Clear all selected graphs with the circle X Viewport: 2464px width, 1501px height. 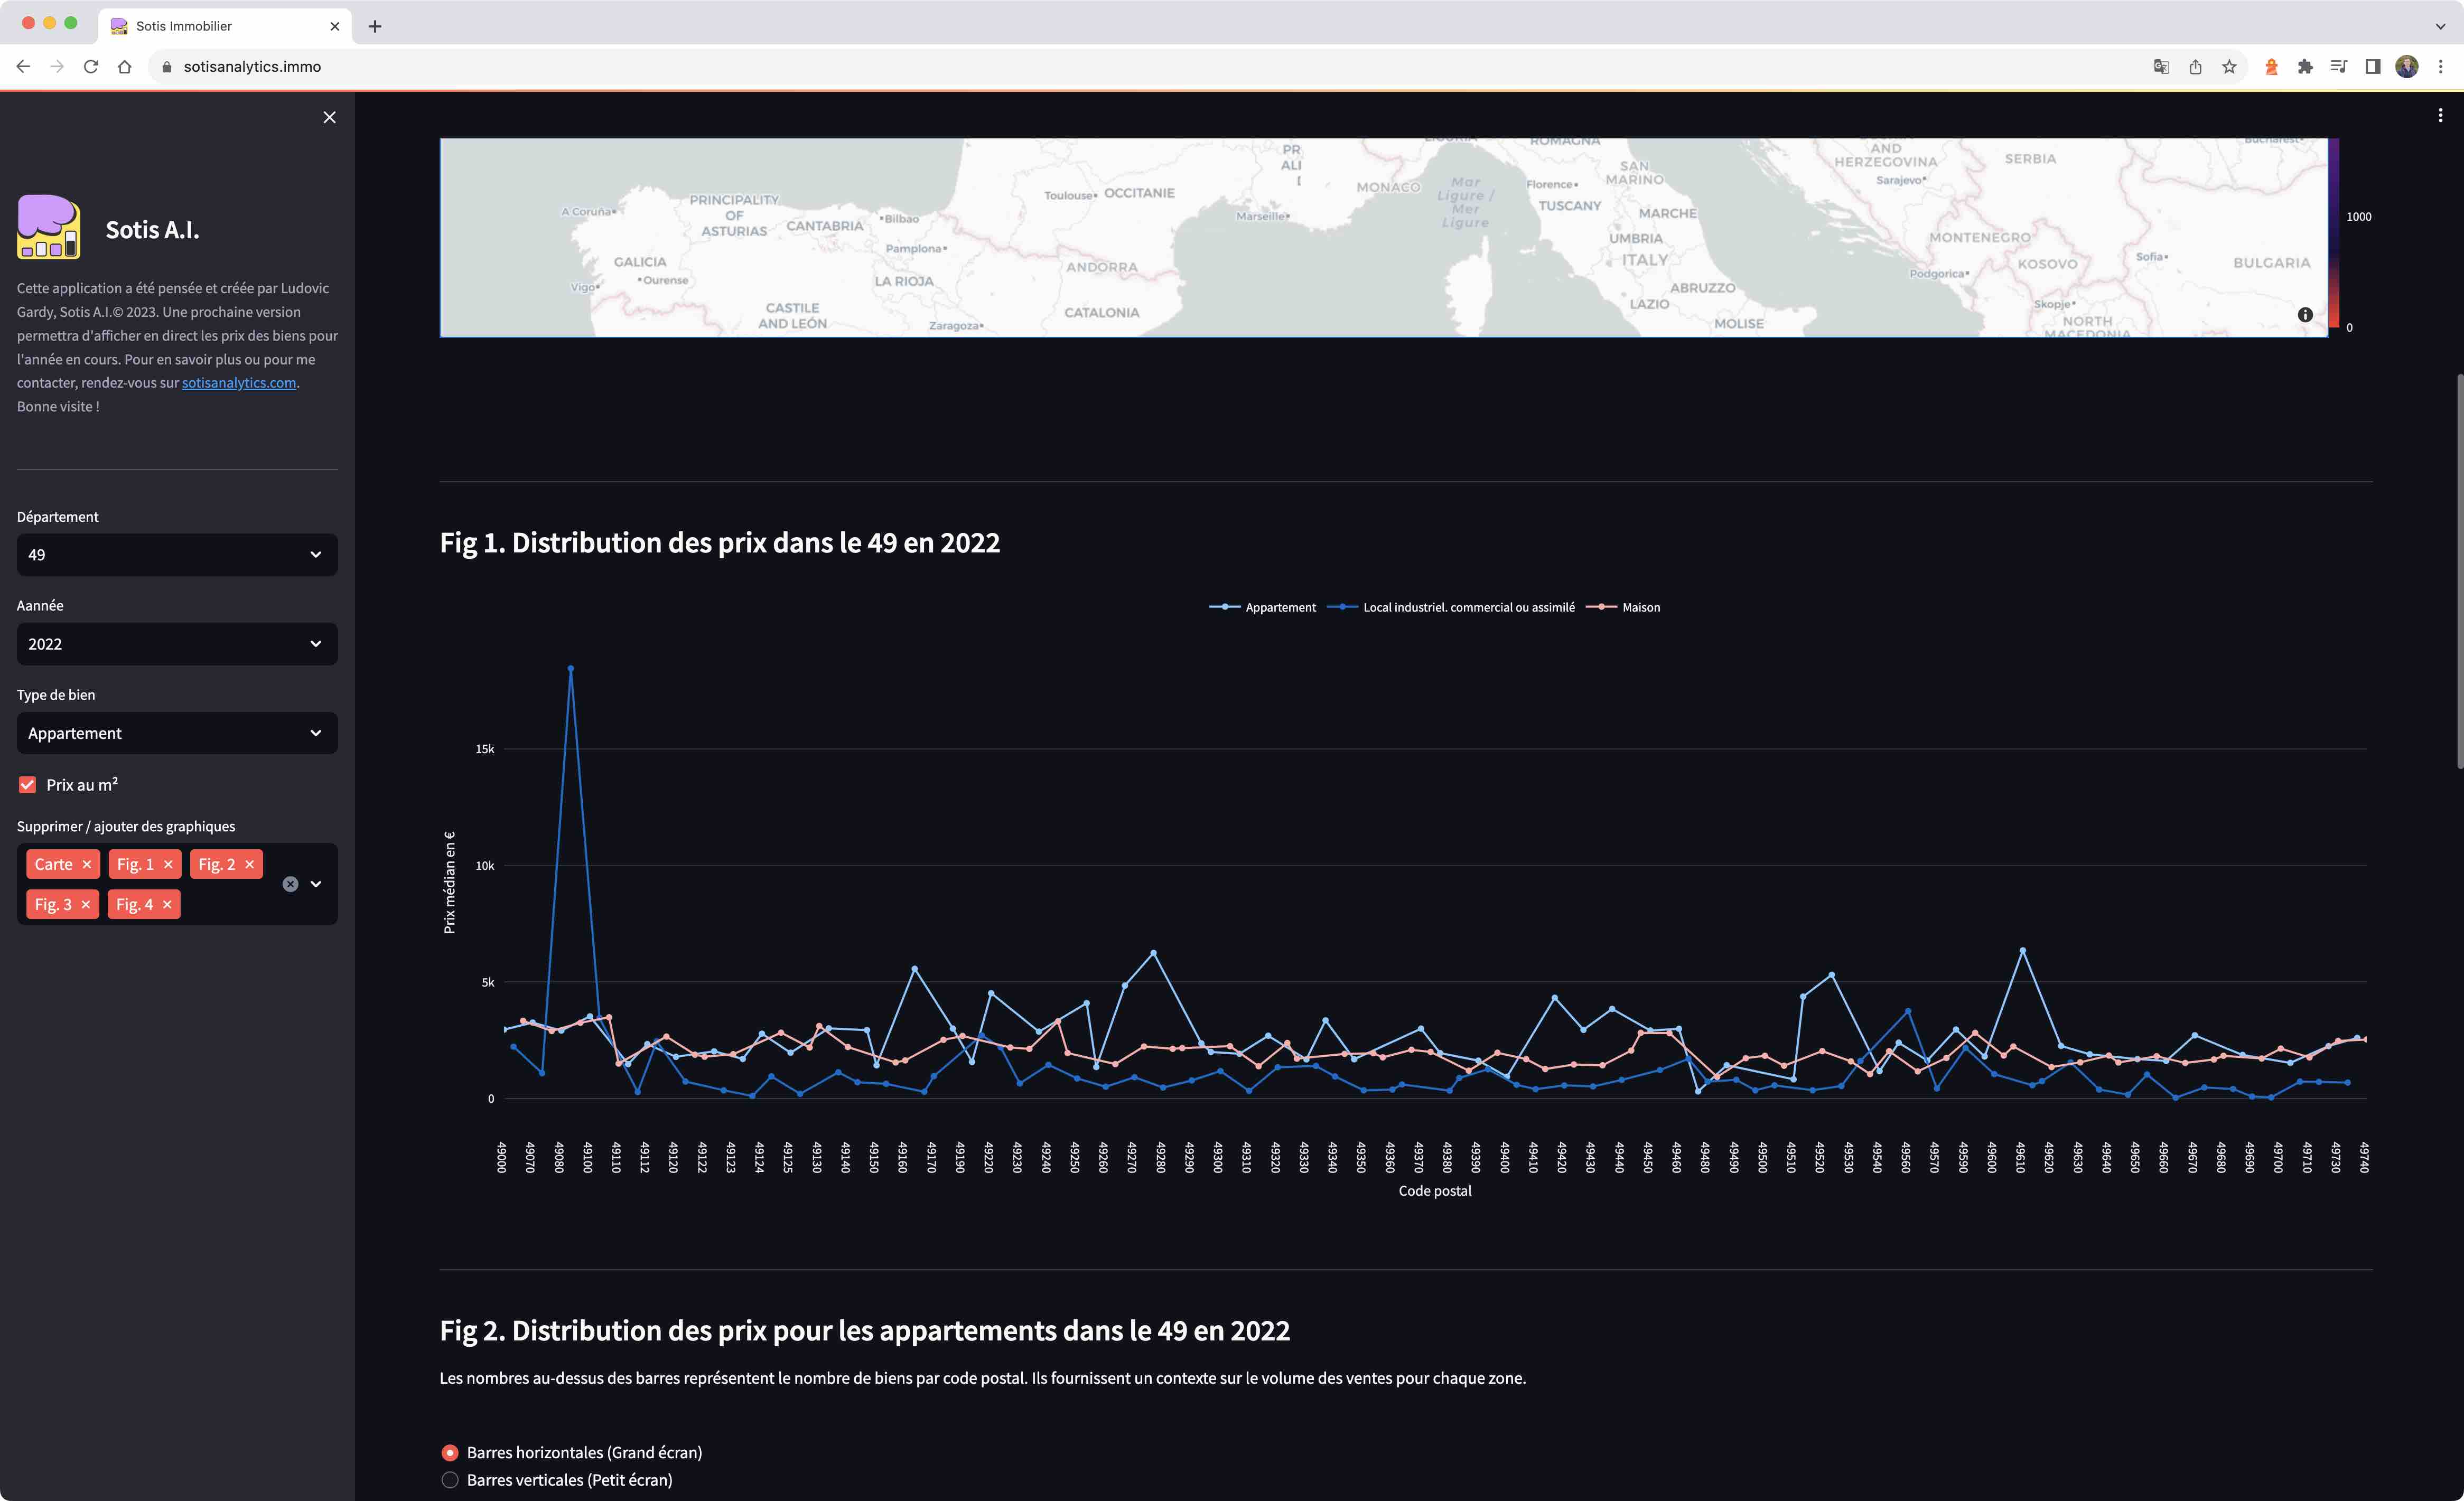click(290, 884)
